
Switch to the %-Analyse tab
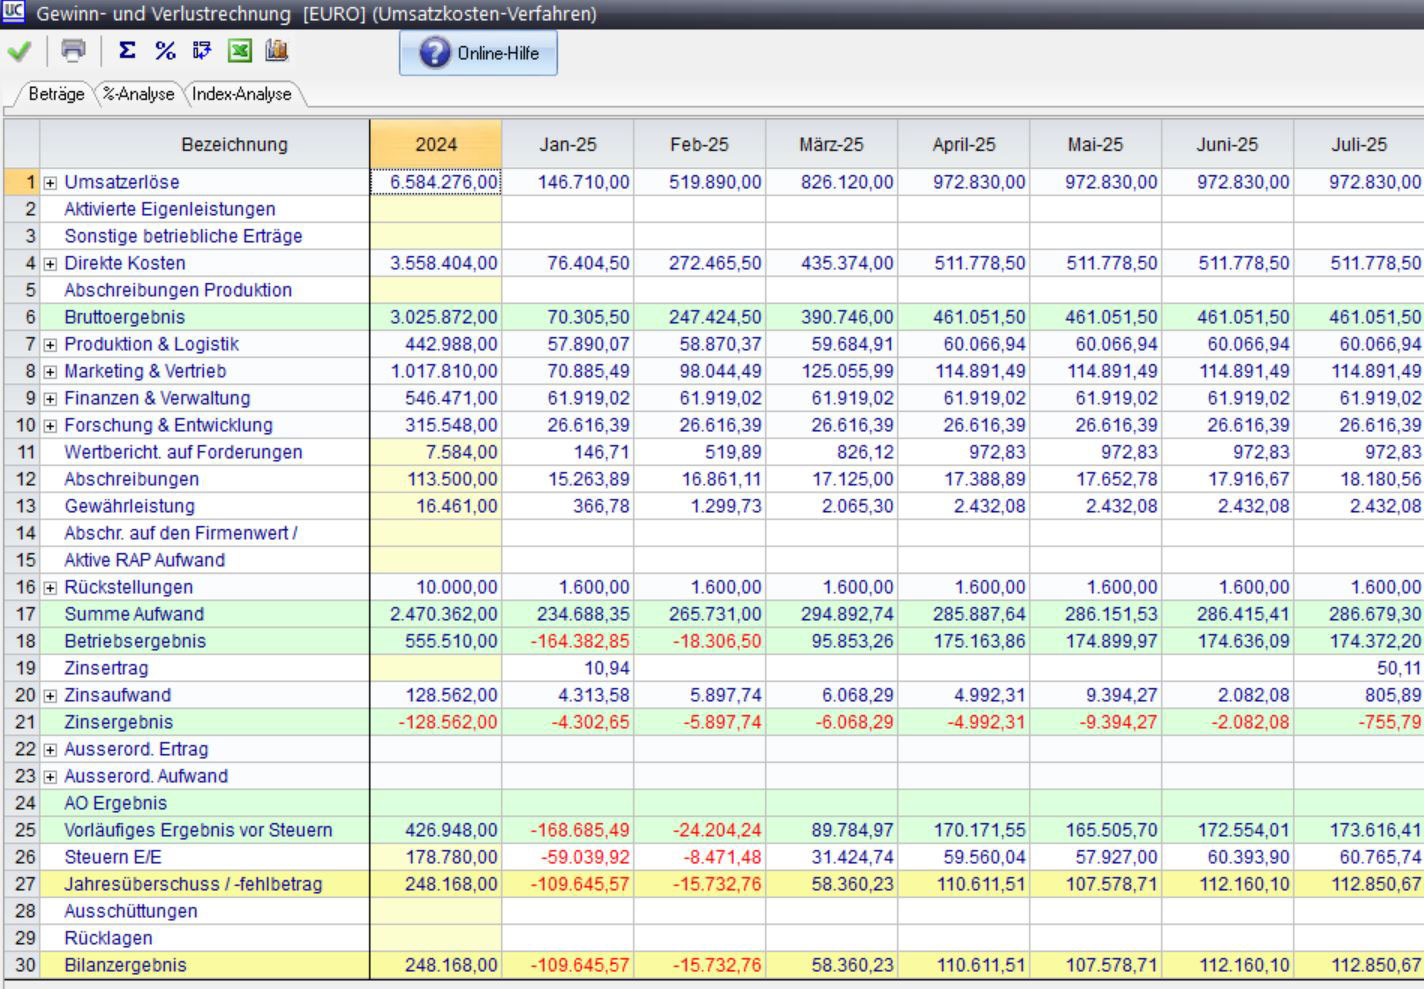point(139,94)
